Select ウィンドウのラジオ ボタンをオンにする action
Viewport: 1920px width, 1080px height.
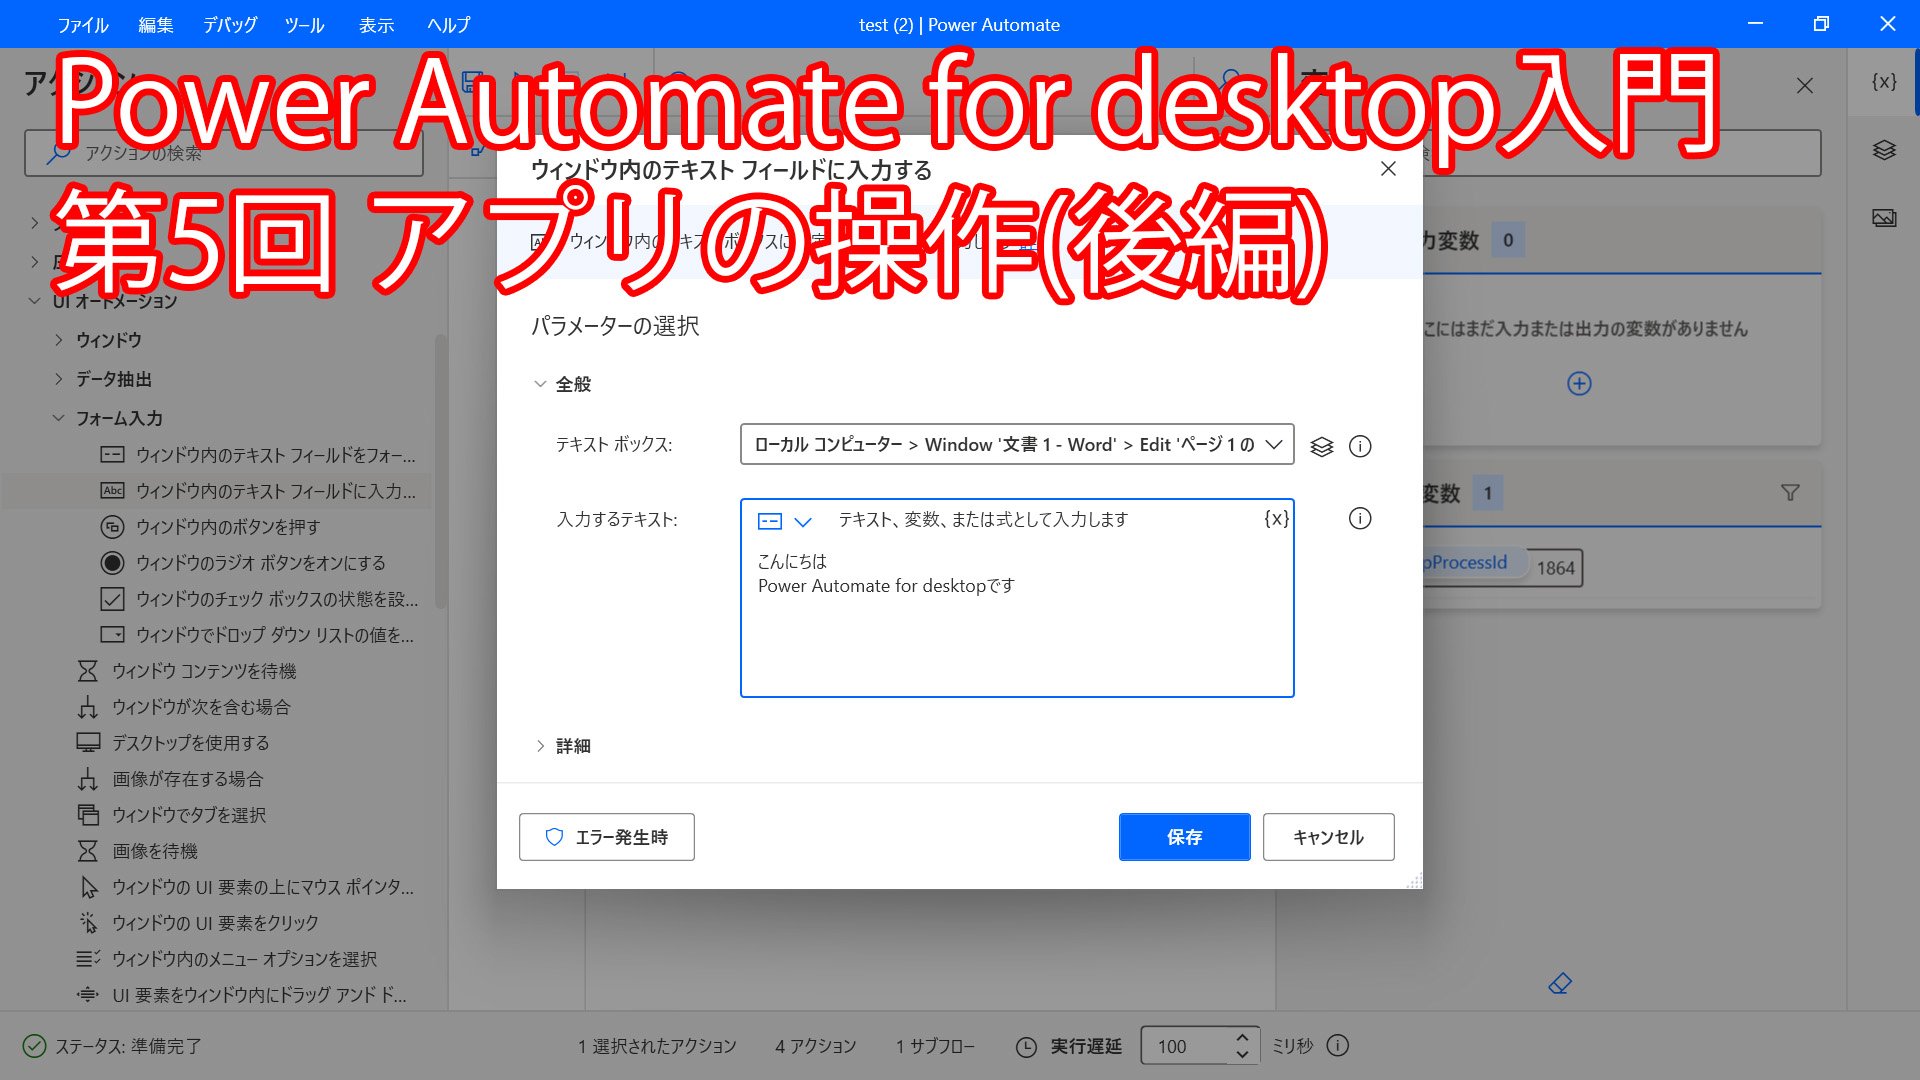click(243, 563)
